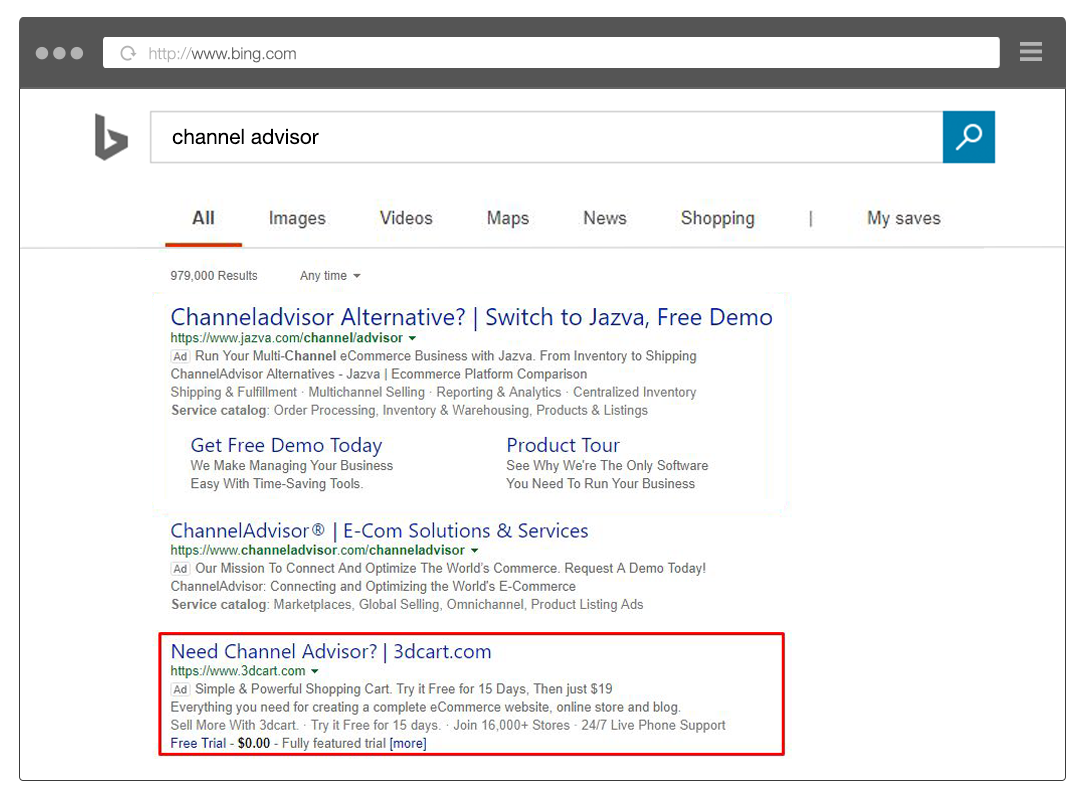Viewport: 1089px width, 794px height.
Task: Click the https://www.3dcart.com URL
Action: (238, 672)
